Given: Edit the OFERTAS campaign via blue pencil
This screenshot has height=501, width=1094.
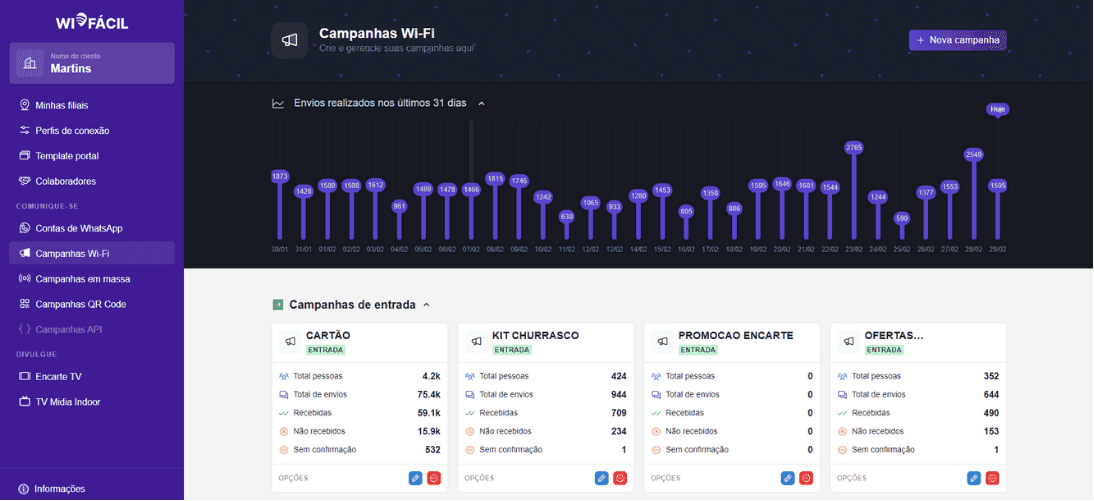Looking at the screenshot, I should (x=974, y=479).
